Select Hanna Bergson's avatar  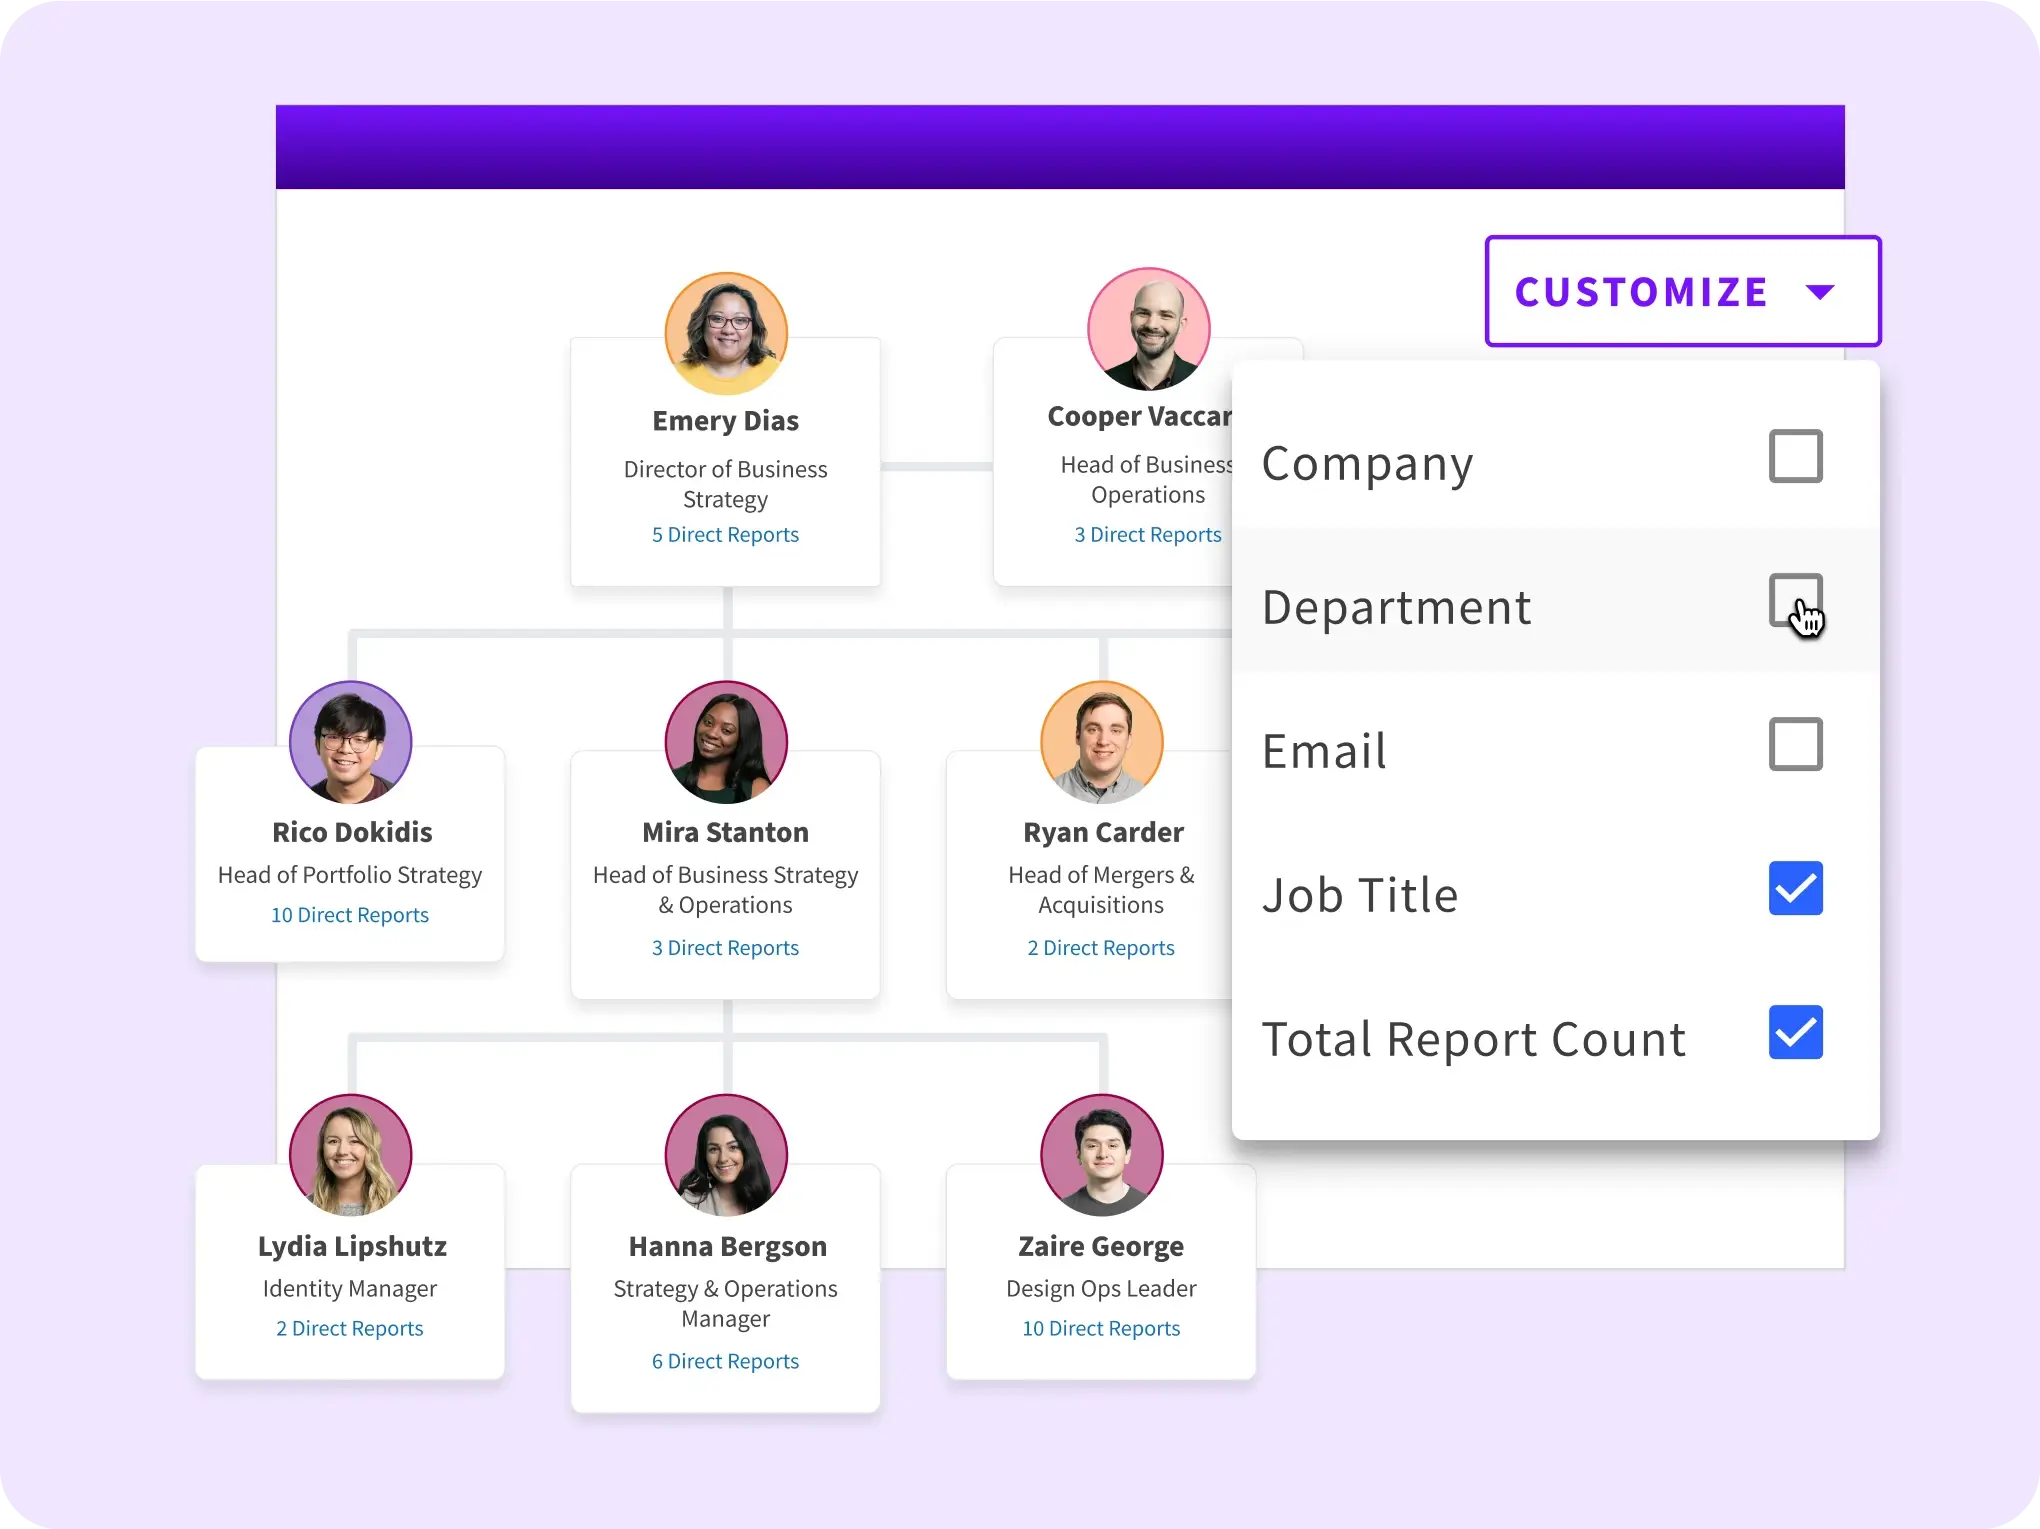pos(726,1155)
